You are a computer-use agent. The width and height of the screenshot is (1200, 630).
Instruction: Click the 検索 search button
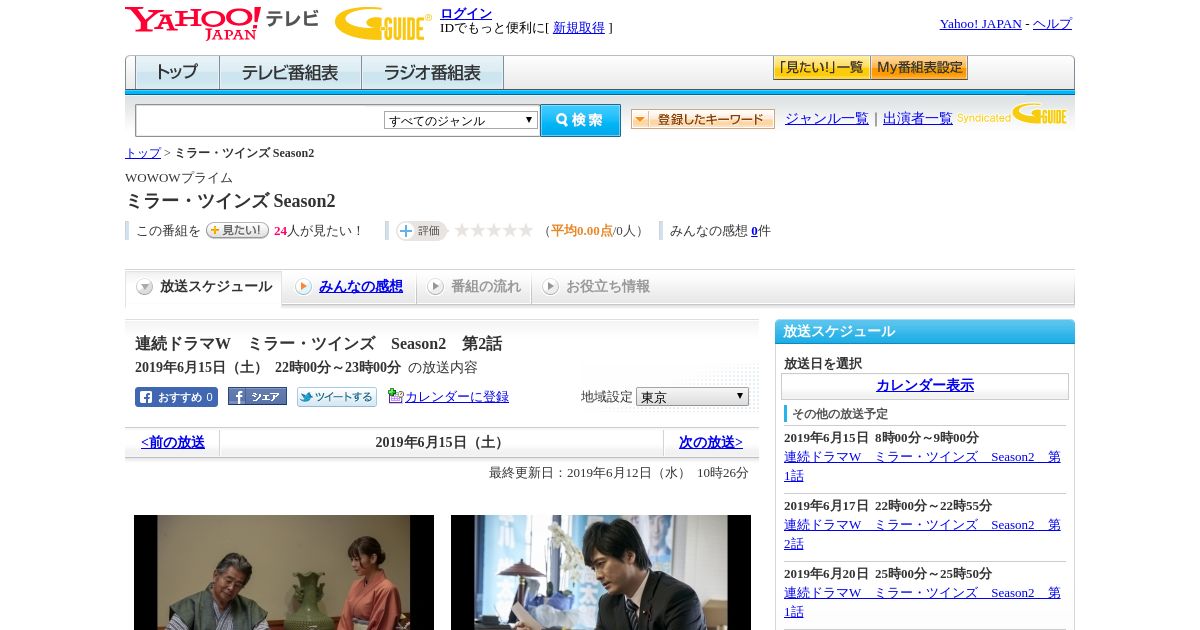[580, 120]
